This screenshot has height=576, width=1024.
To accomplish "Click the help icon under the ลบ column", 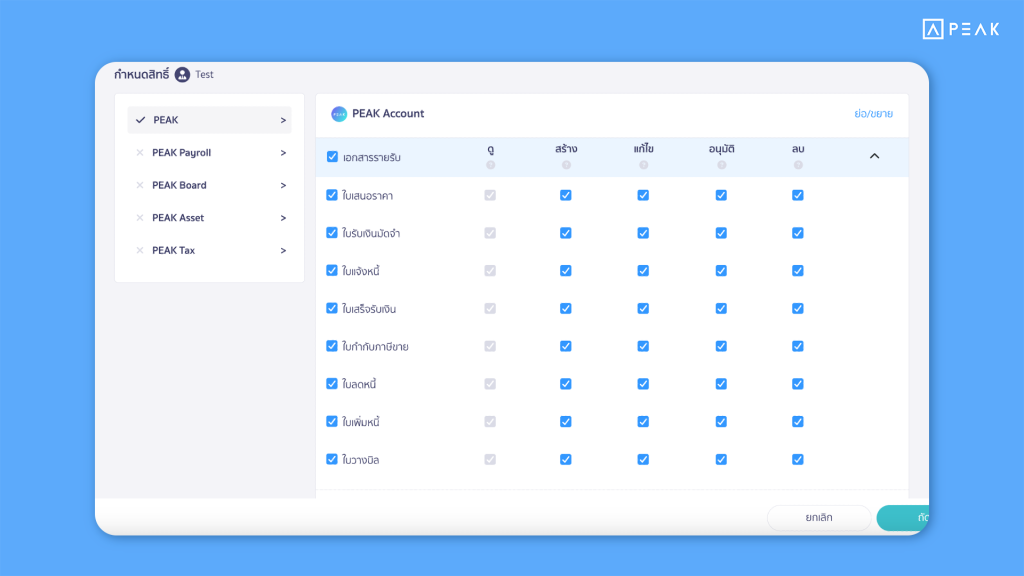I will (798, 165).
